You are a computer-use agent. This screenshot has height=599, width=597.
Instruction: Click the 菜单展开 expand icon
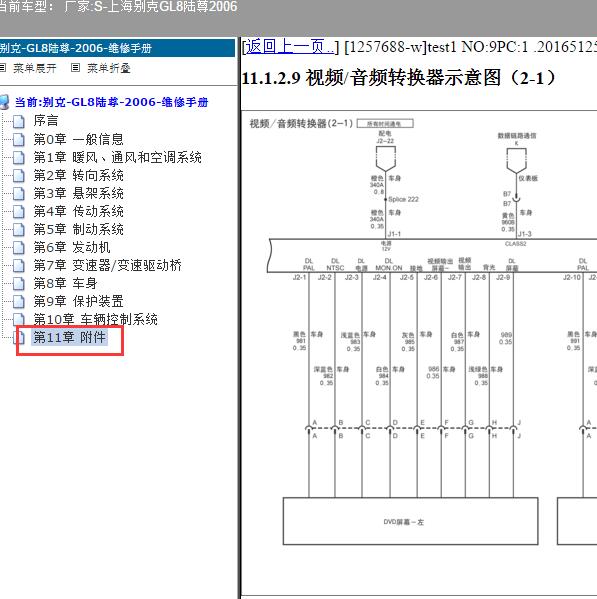3,68
